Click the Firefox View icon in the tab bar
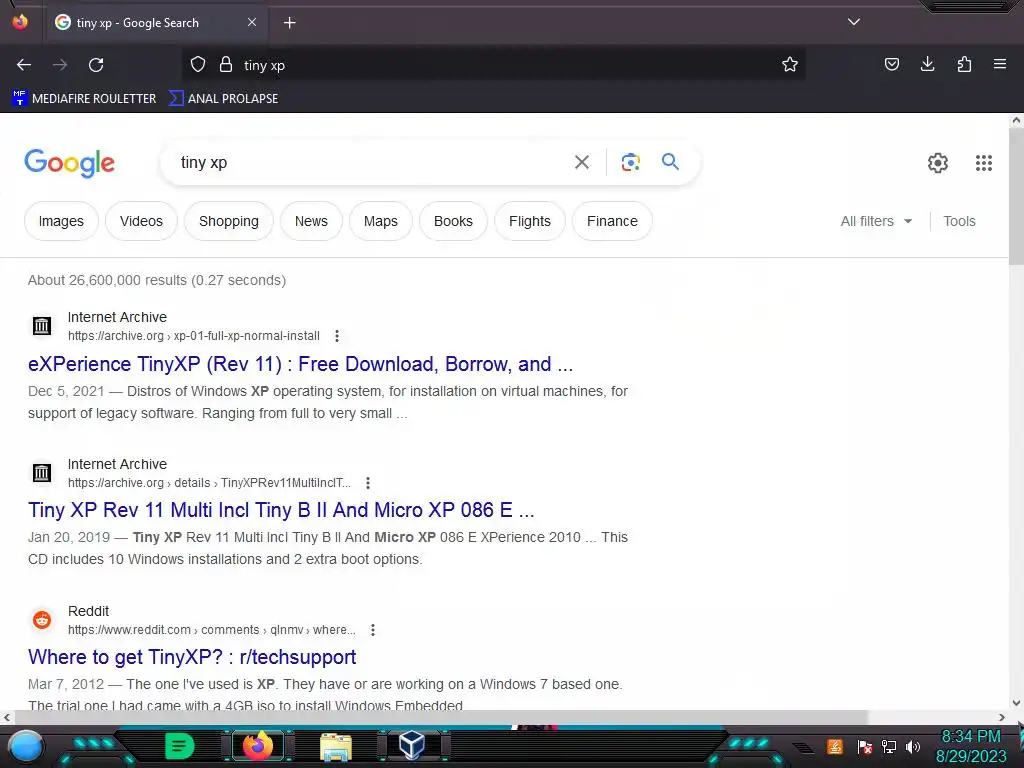This screenshot has width=1024, height=768. tap(20, 22)
